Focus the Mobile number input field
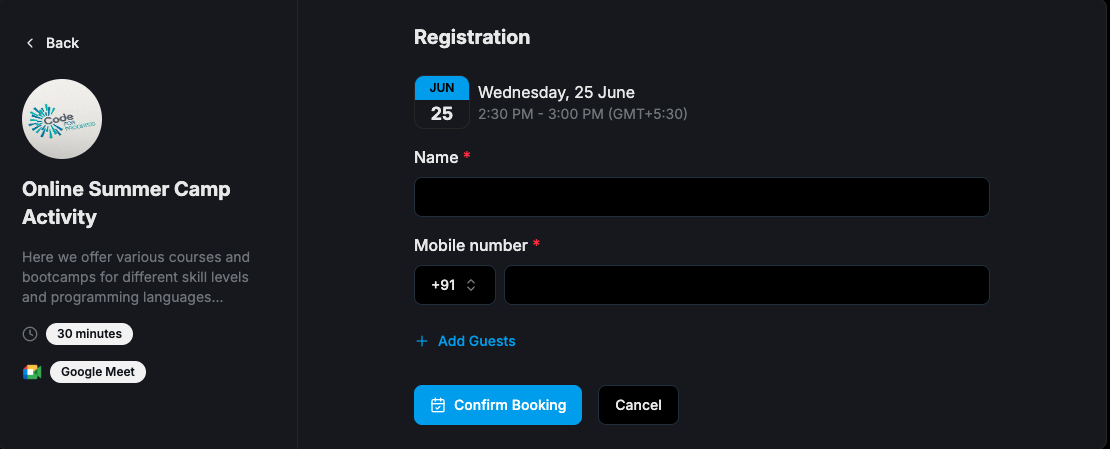Image resolution: width=1110 pixels, height=449 pixels. coord(746,285)
